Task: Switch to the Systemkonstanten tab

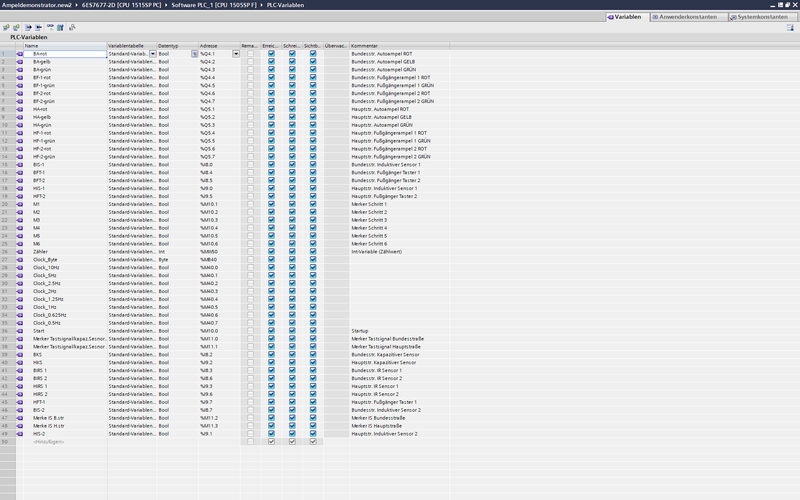Action: [x=761, y=17]
